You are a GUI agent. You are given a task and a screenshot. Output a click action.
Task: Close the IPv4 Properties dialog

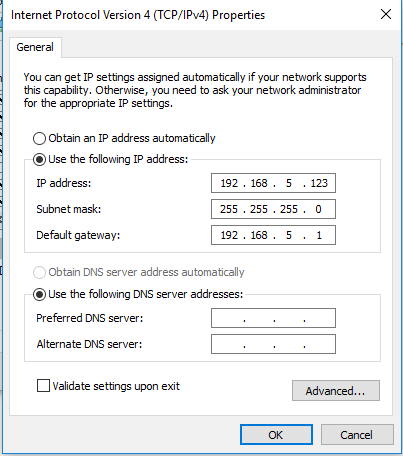[x=386, y=14]
